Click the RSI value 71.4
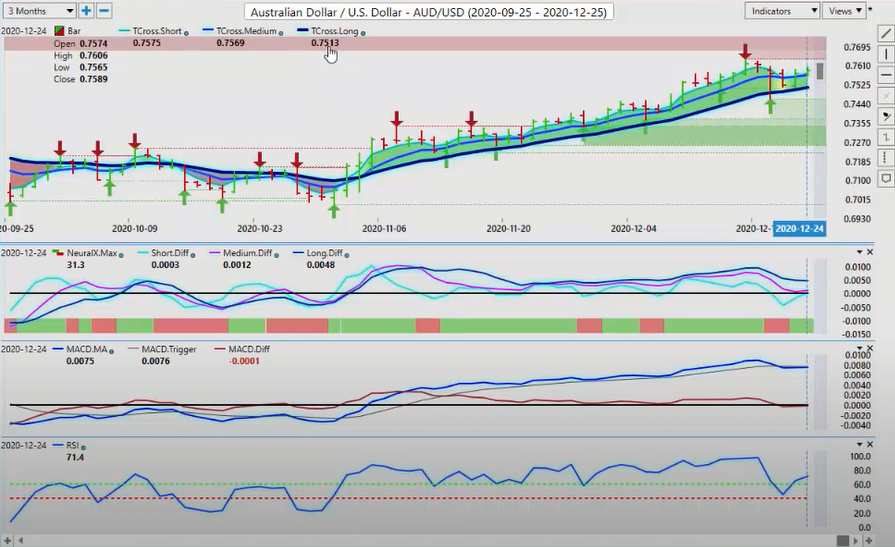Image resolution: width=895 pixels, height=547 pixels. coord(75,457)
